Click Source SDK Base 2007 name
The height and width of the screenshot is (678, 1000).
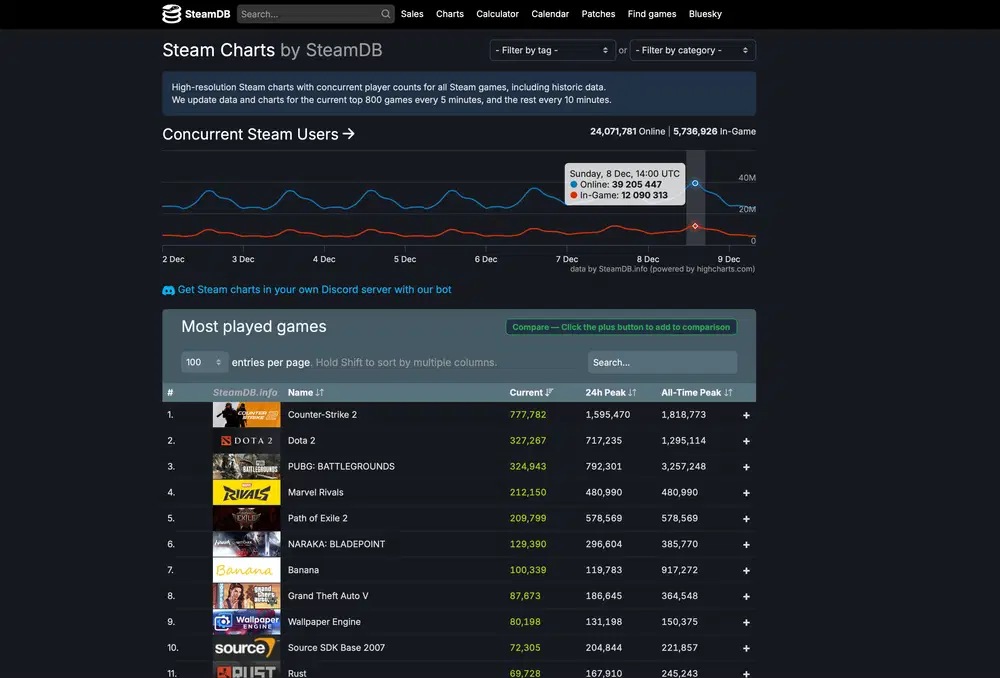pos(336,648)
